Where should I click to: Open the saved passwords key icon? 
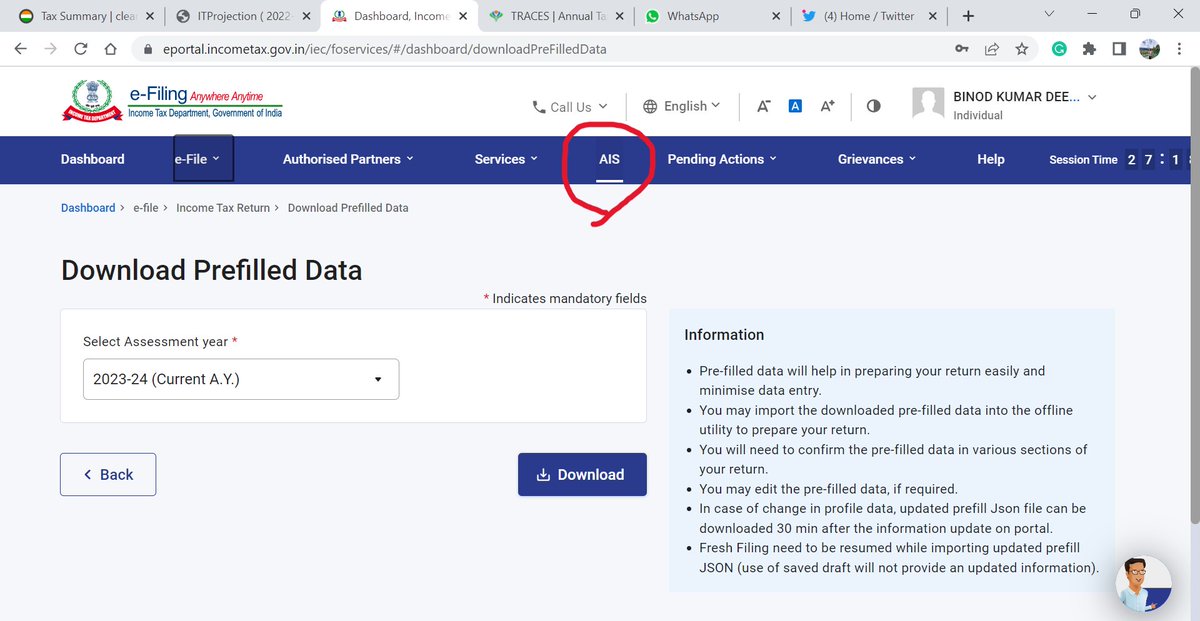pos(961,49)
